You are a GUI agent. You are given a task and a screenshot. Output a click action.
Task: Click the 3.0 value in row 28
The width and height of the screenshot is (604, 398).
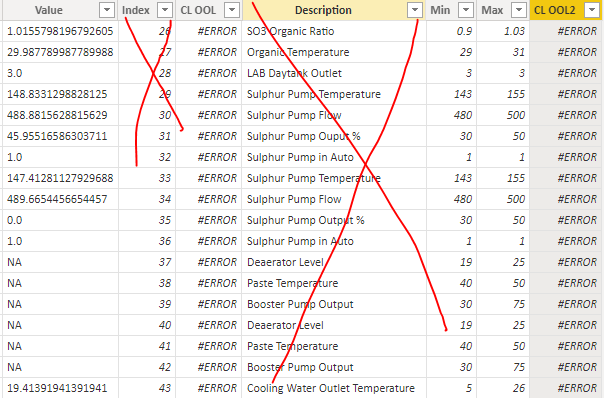[15, 73]
